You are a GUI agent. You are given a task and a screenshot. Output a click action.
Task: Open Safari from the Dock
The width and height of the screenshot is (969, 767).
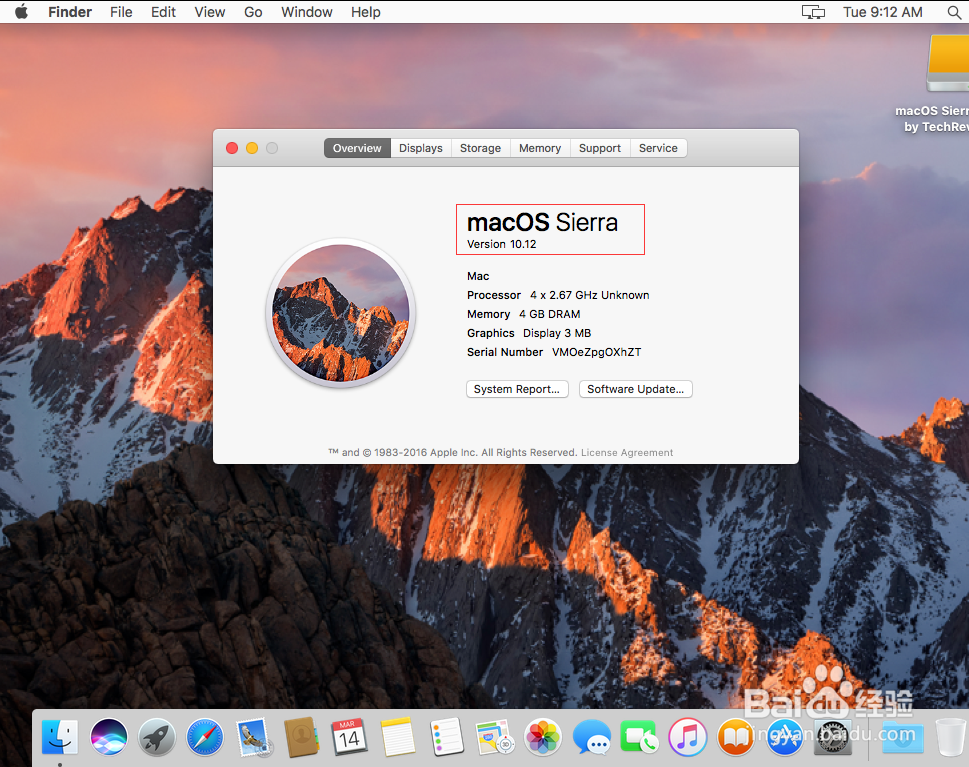[204, 736]
